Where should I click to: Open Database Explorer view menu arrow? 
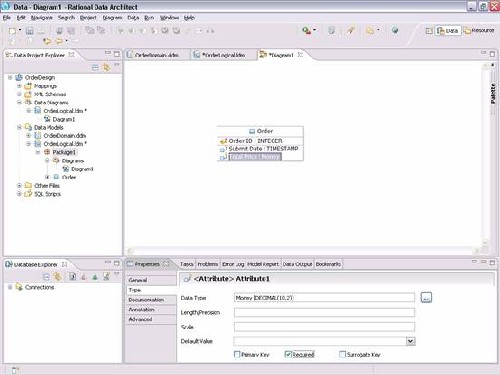pos(117,274)
